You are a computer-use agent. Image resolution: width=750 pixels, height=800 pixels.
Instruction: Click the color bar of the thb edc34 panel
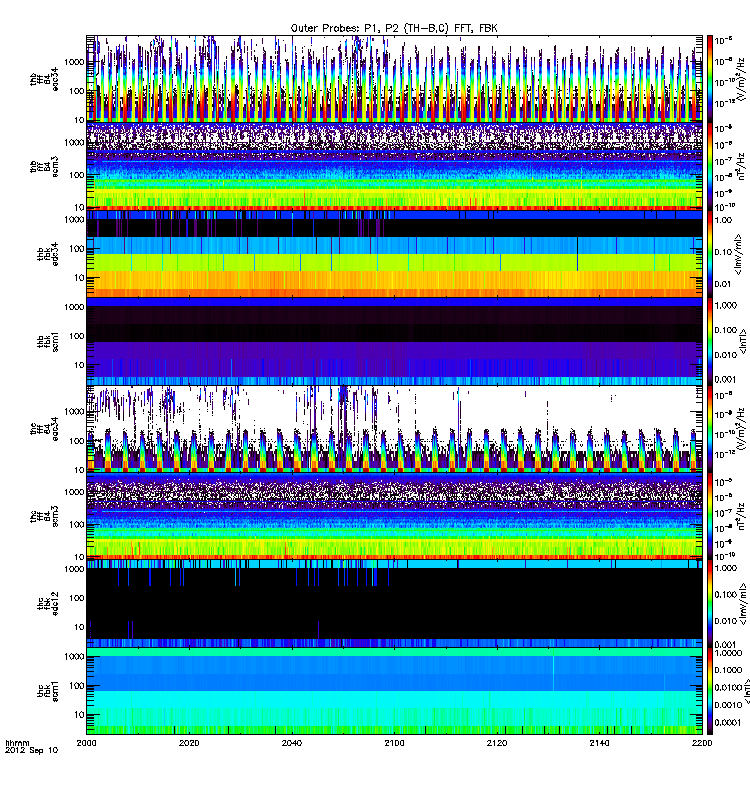pos(710,254)
